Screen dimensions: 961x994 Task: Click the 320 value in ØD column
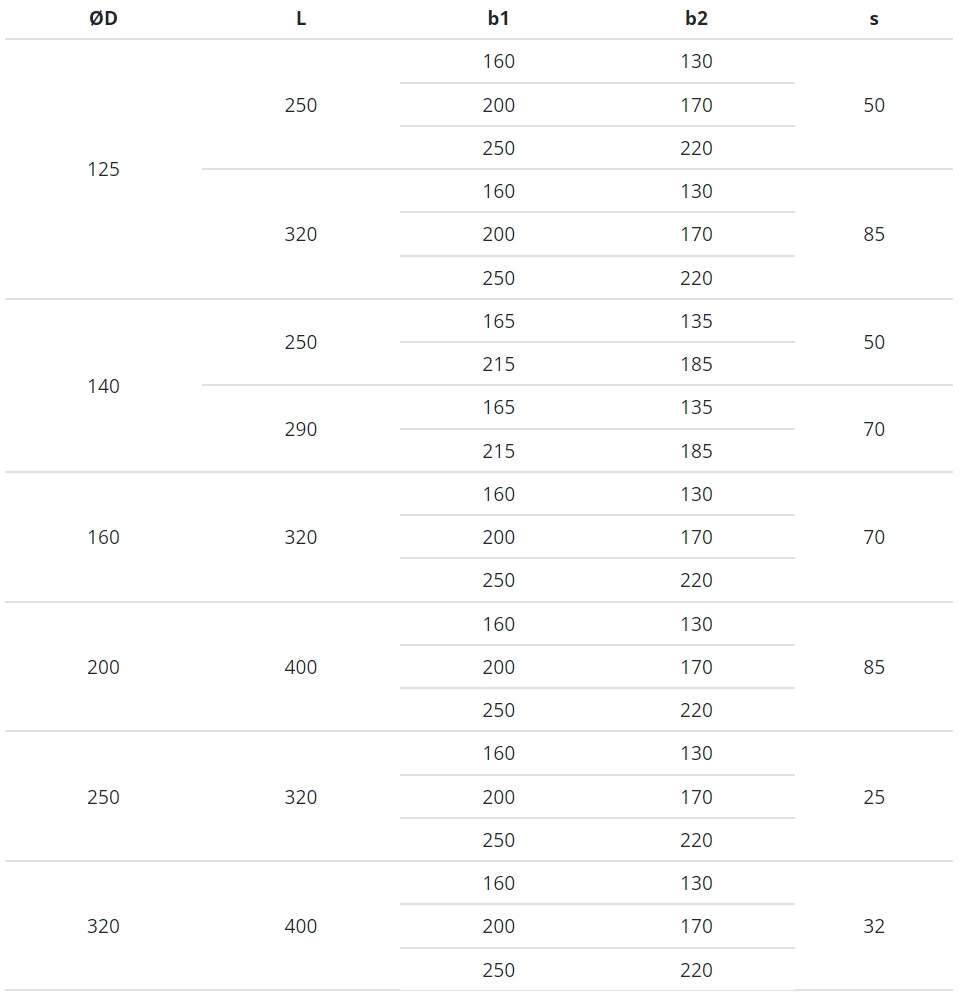pos(103,926)
